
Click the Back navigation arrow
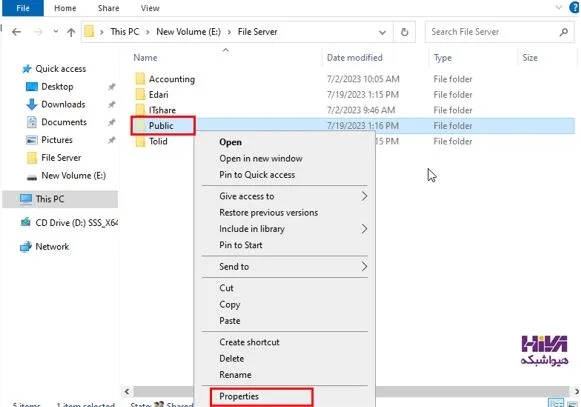click(16, 32)
